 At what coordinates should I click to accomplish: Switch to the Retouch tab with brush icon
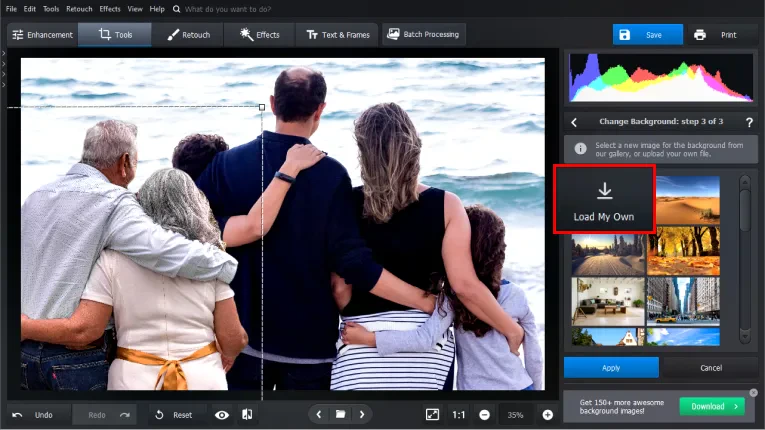pos(188,35)
